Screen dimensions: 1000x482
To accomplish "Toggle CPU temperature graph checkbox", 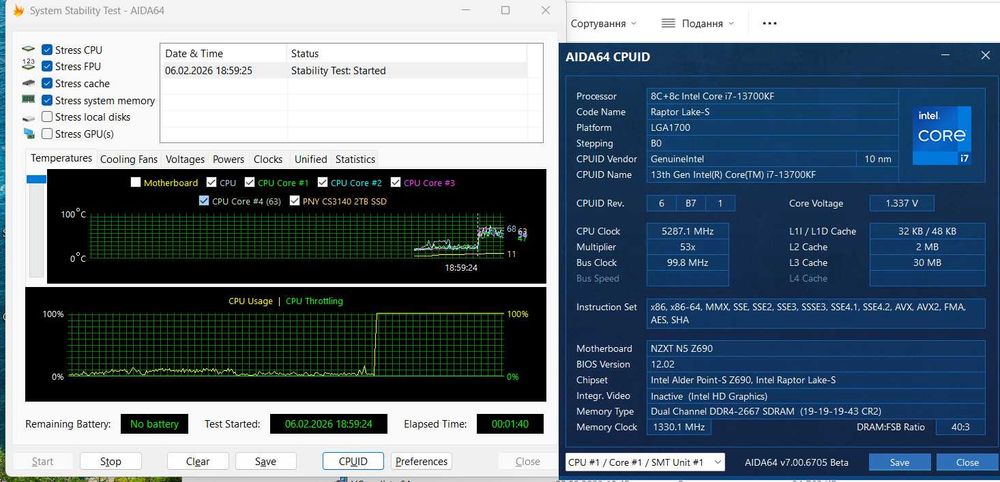I will pos(211,182).
